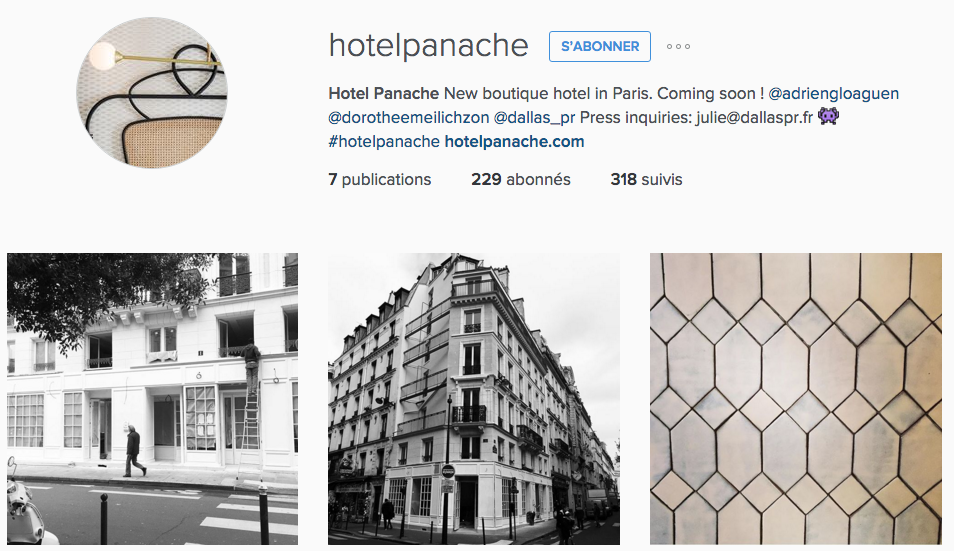Viewport: 954px width, 551px height.
Task: Show the 229 abonnés followers list
Action: [521, 179]
